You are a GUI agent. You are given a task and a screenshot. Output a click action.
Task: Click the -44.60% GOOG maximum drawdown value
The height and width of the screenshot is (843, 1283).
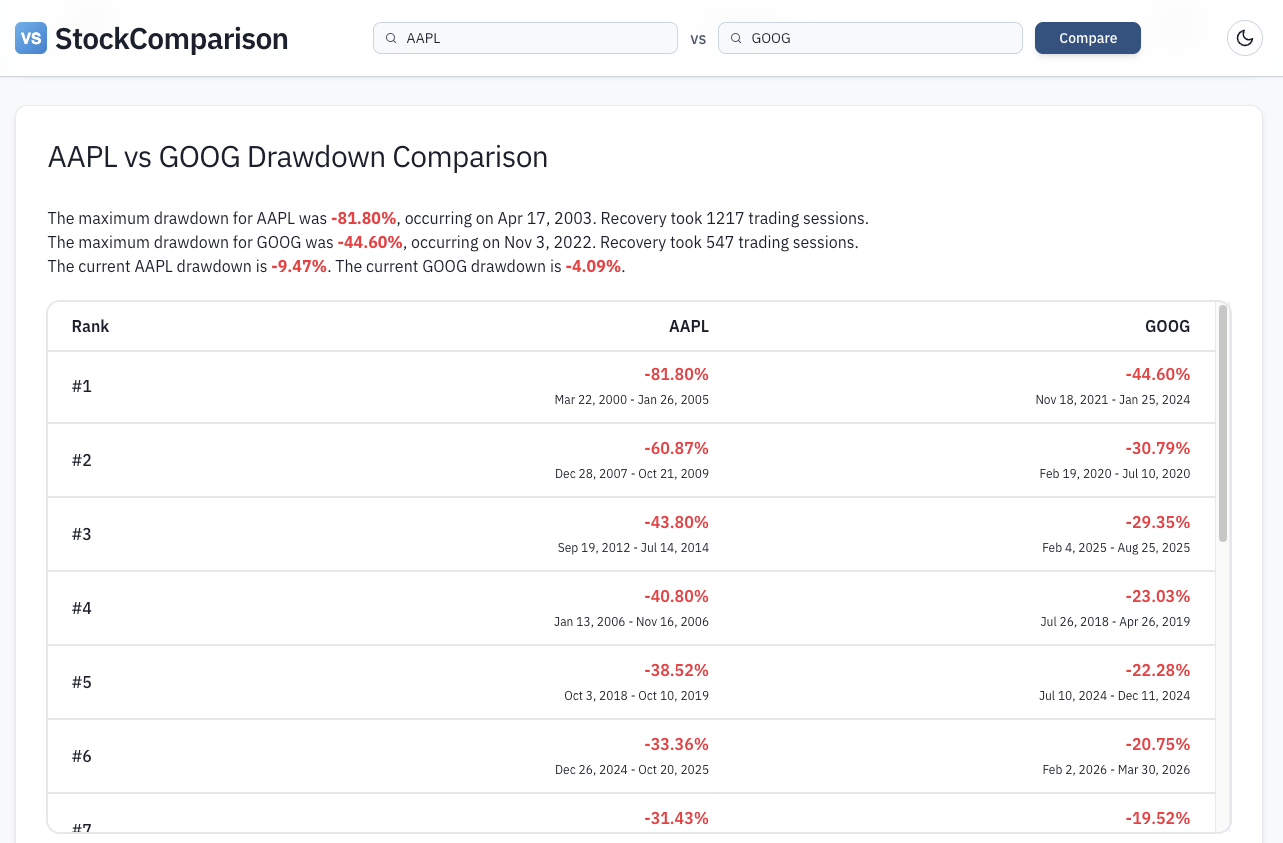click(x=370, y=242)
